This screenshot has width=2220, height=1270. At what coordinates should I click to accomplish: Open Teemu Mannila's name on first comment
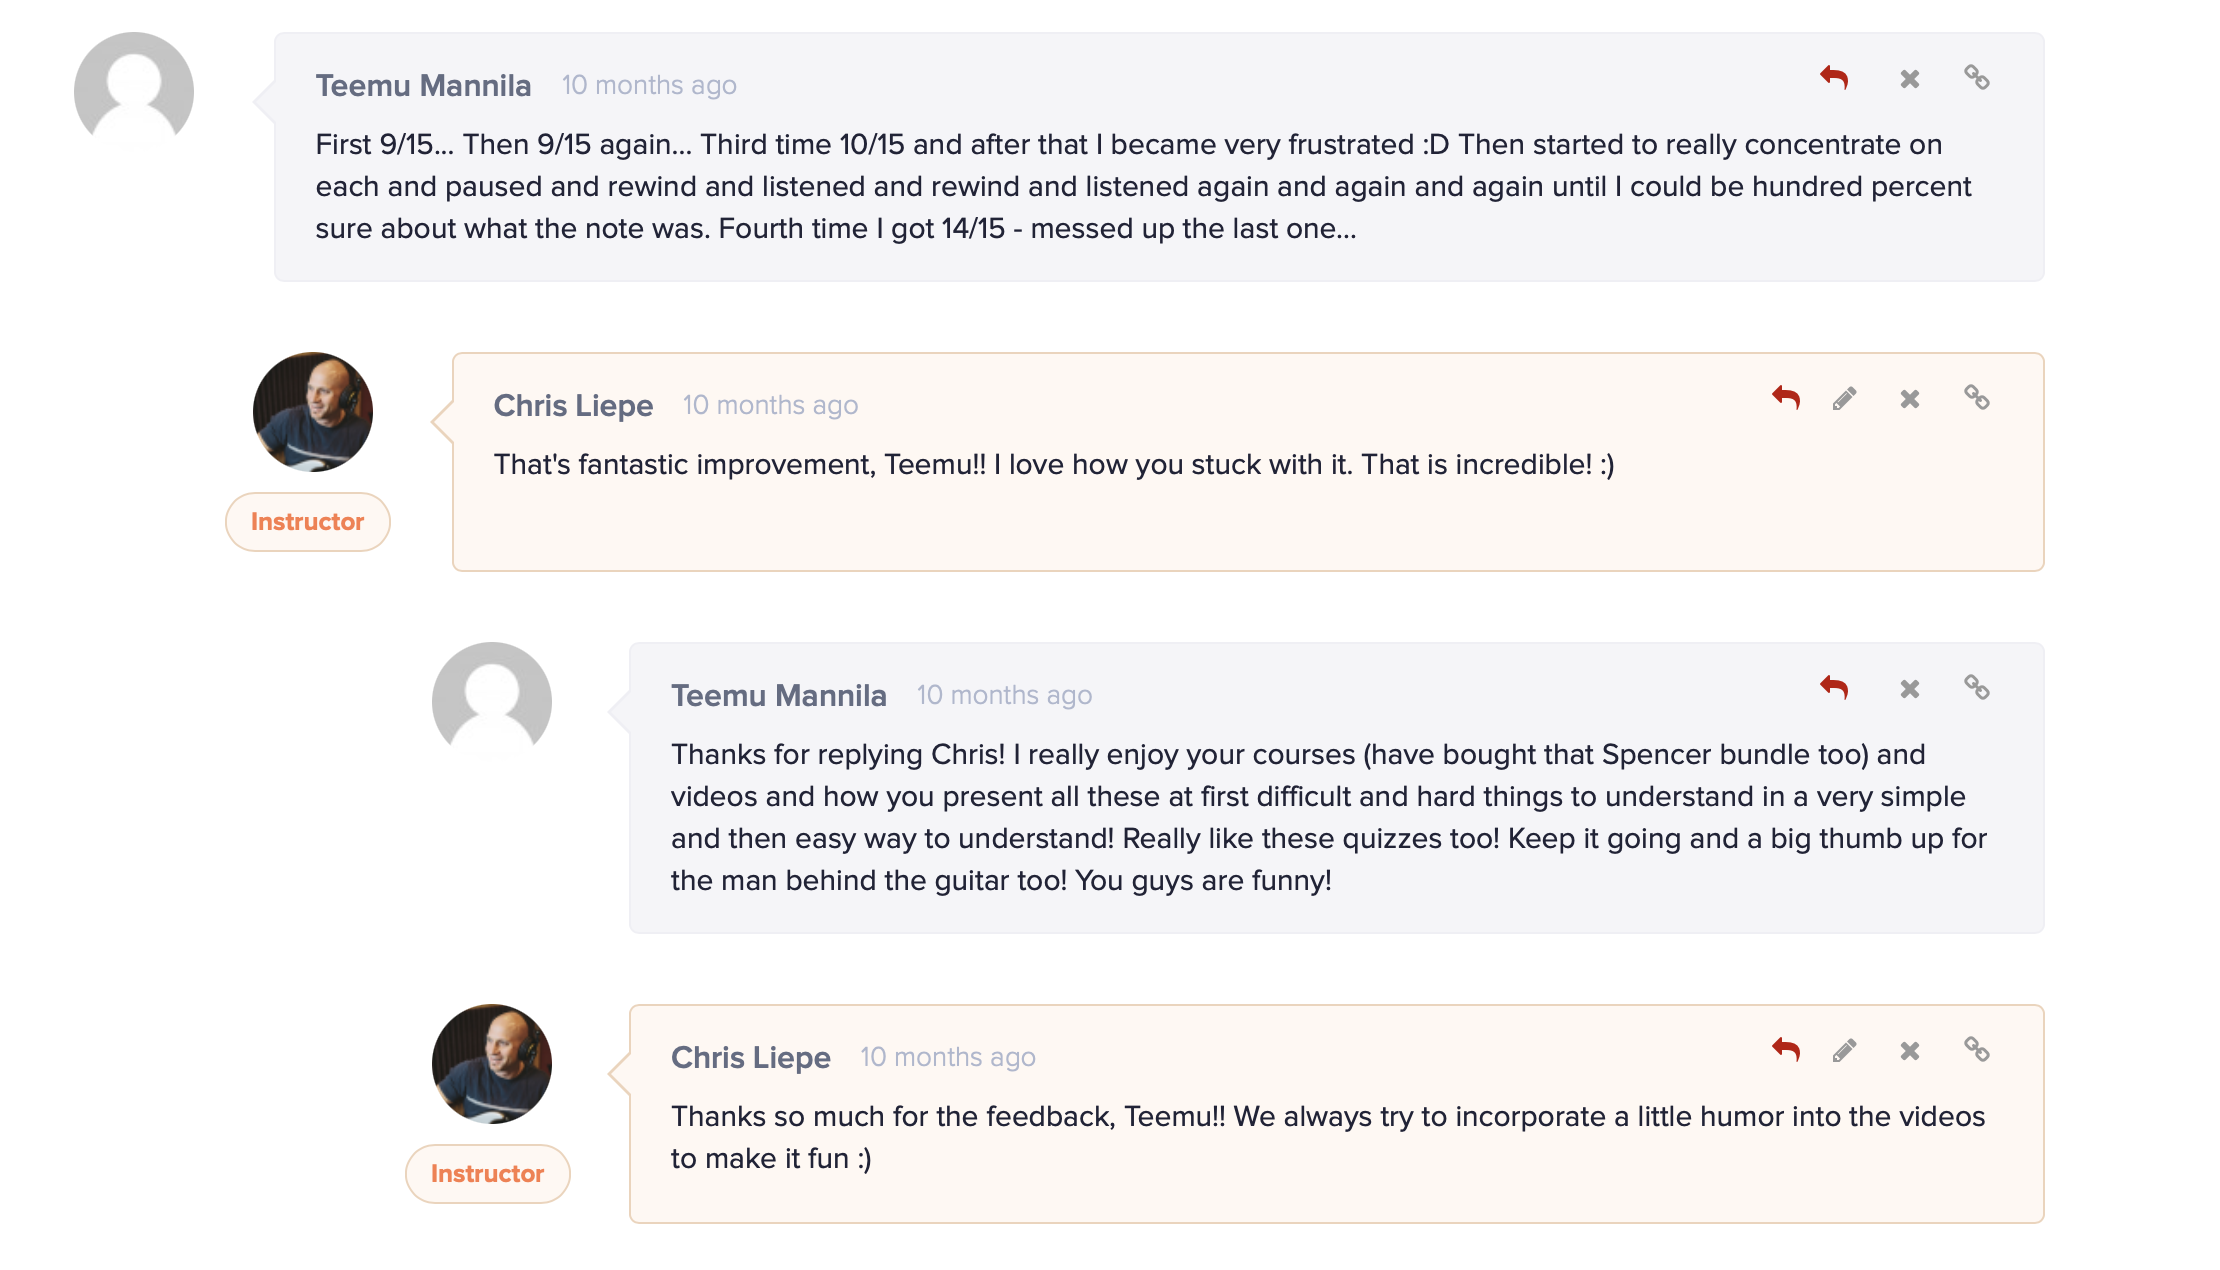tap(423, 86)
